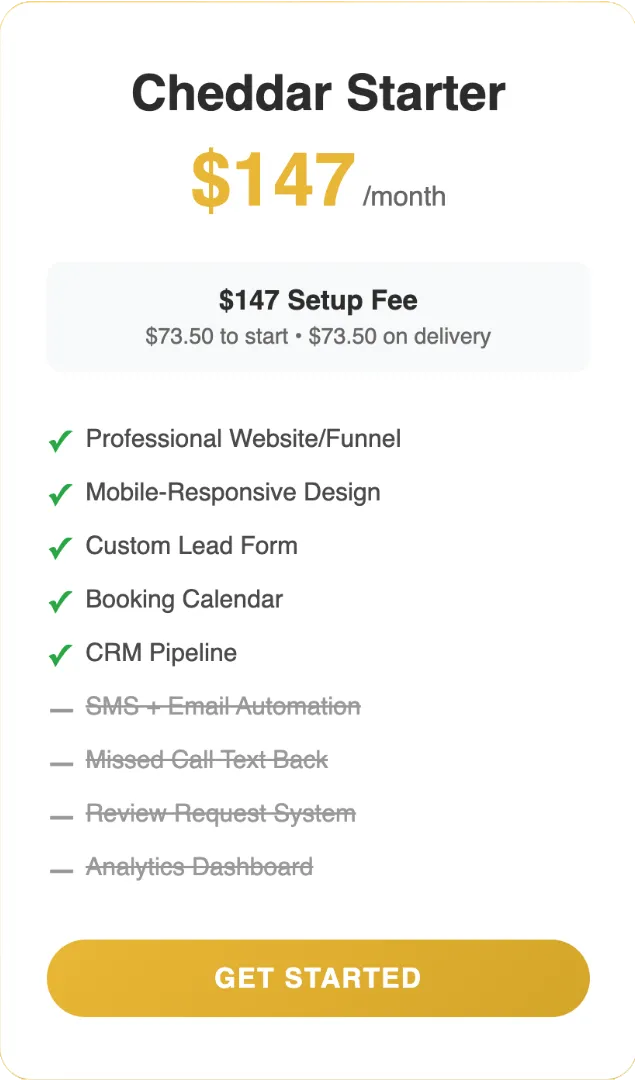
Task: Click the Mobile-Responsive Design feature text
Action: pyautogui.click(x=233, y=492)
